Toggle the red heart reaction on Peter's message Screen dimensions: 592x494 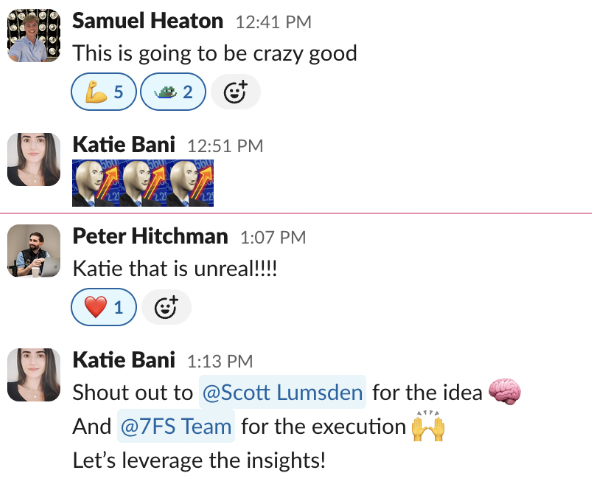click(x=103, y=307)
